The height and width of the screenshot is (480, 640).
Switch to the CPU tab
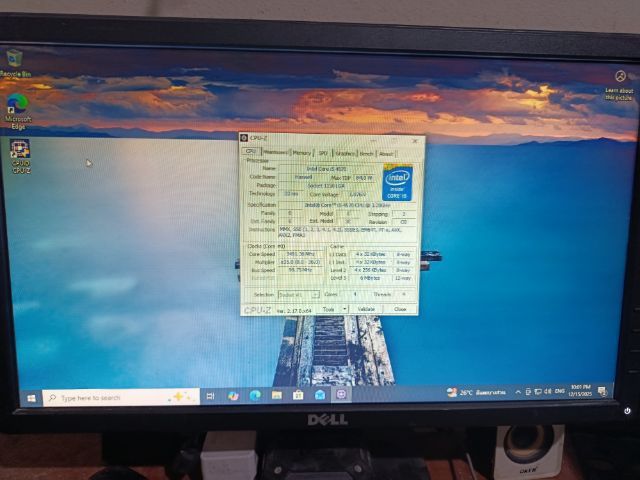click(251, 151)
